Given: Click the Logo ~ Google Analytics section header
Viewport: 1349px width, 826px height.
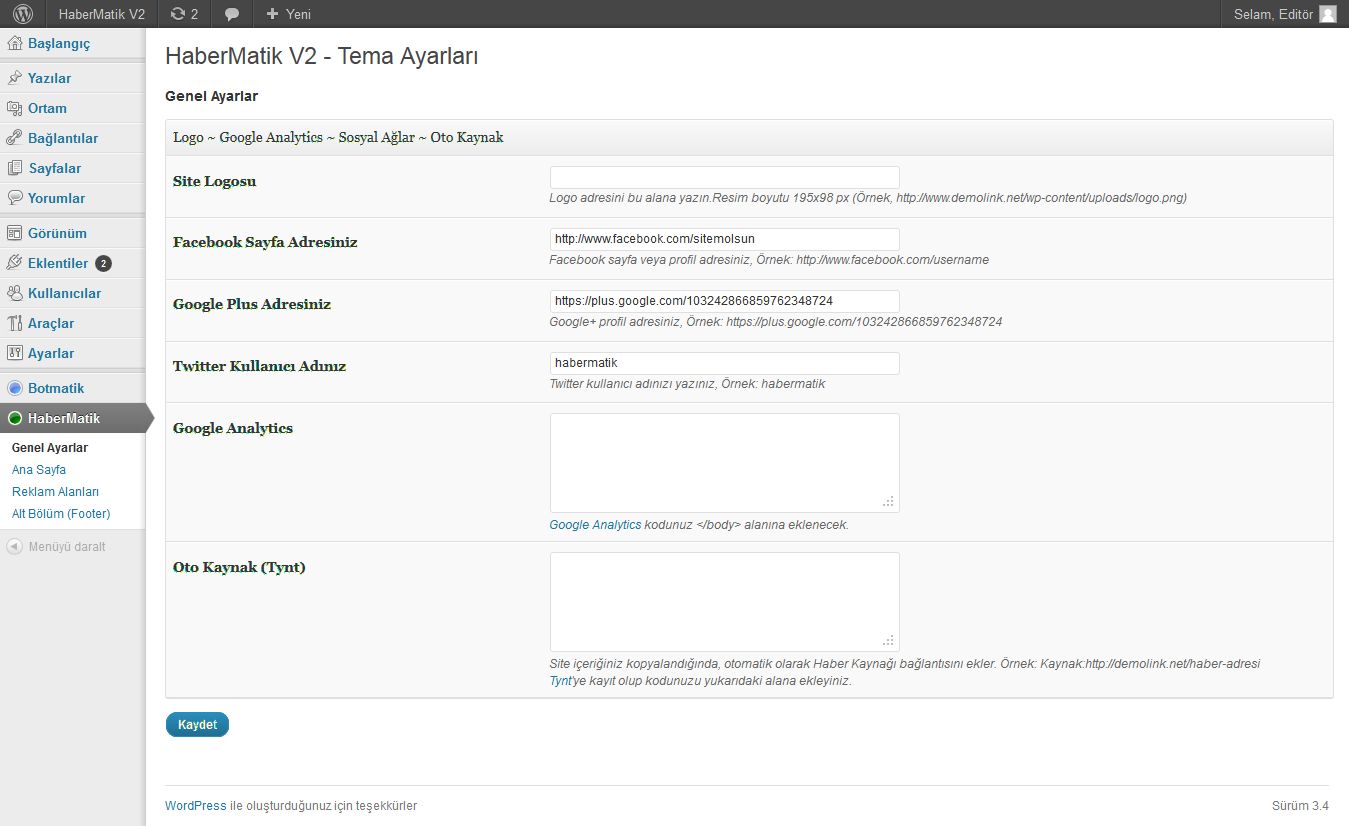Looking at the screenshot, I should click(749, 138).
